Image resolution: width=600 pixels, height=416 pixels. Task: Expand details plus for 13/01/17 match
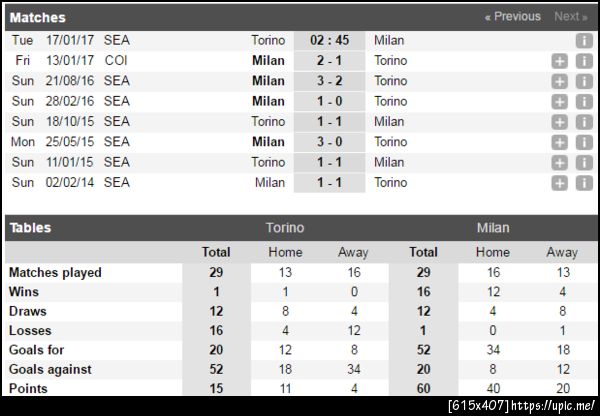(559, 61)
